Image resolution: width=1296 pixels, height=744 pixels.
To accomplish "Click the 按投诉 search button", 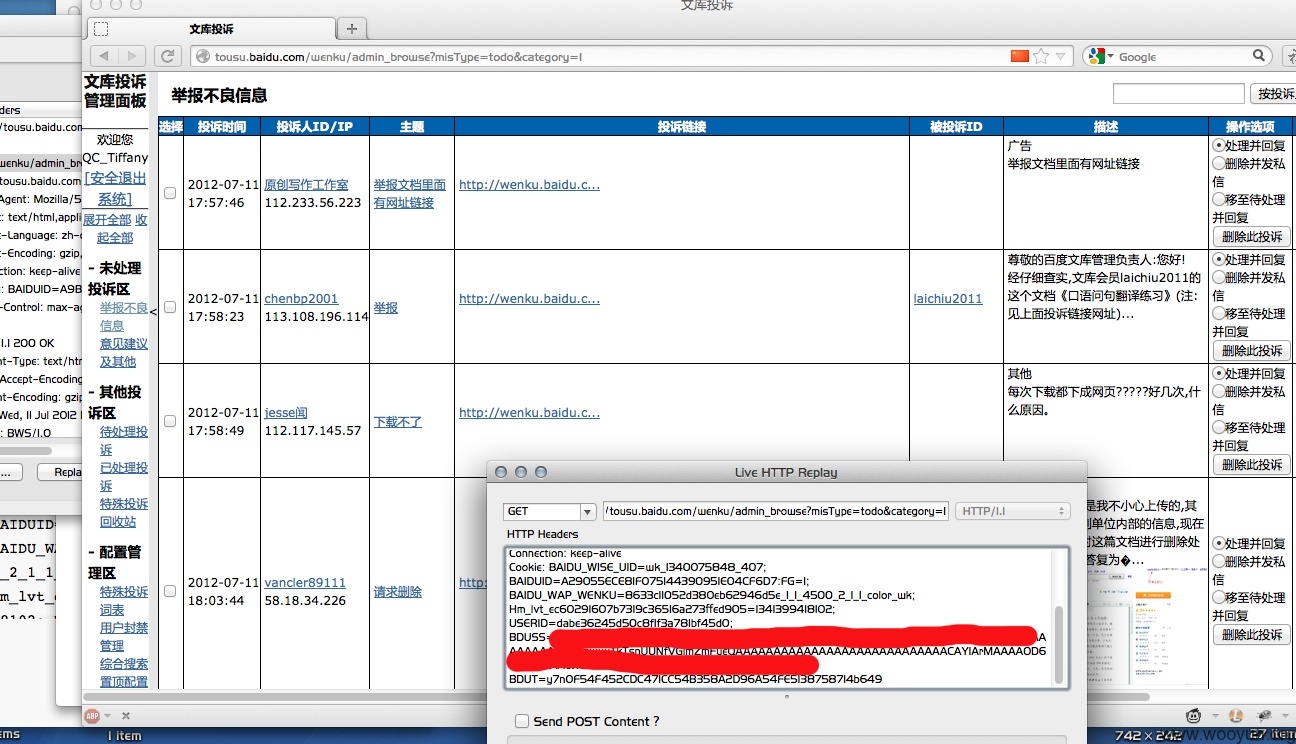I will (x=1273, y=93).
